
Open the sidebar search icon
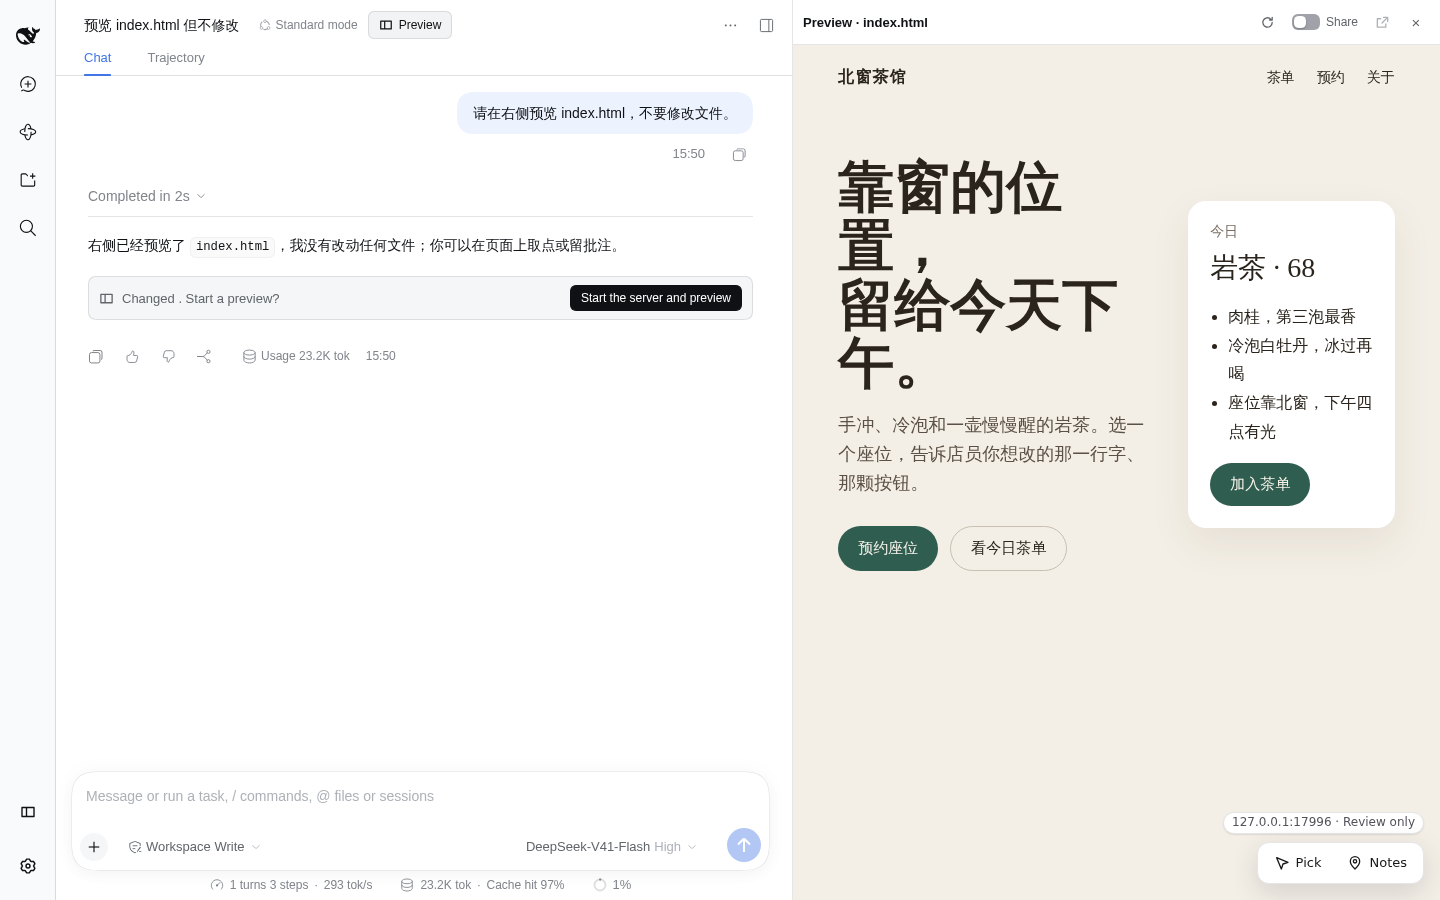28,228
